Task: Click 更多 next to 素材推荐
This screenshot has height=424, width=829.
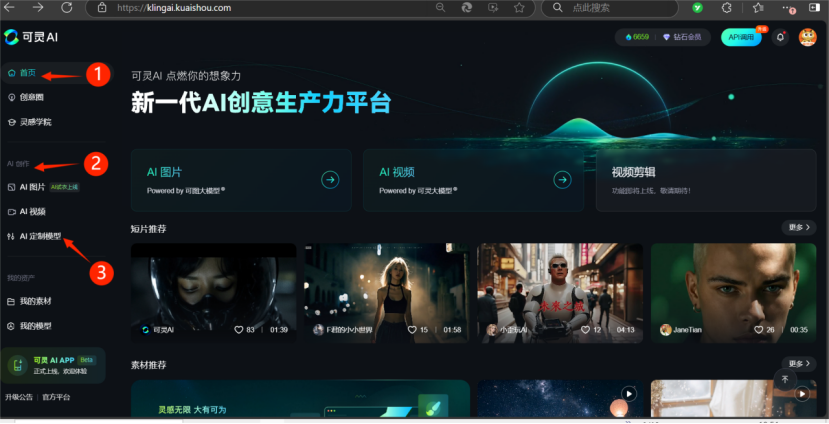Action: [799, 364]
